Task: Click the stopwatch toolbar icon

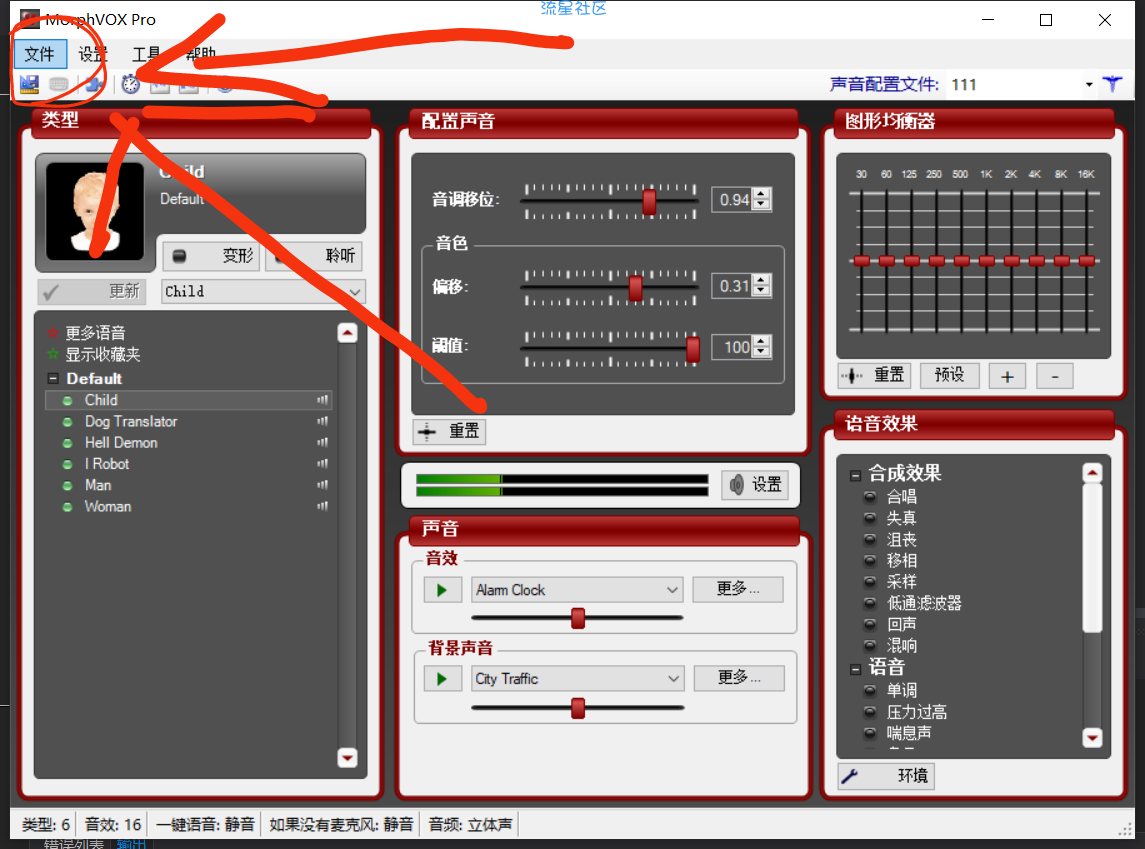Action: pos(131,85)
